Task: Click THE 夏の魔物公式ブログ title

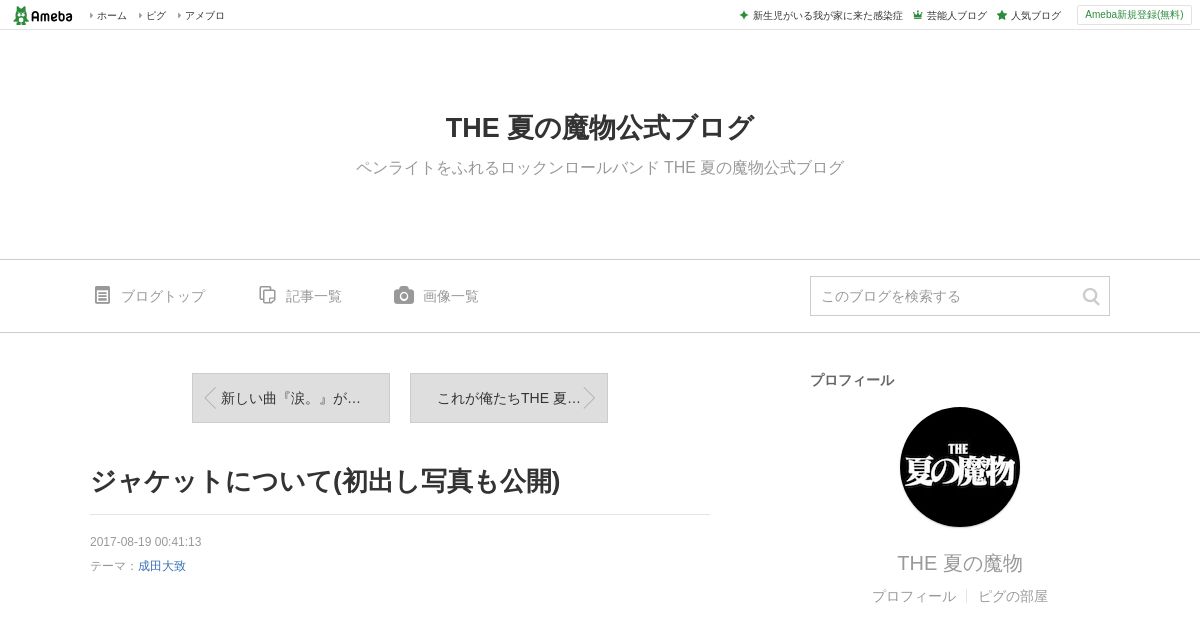Action: 600,128
